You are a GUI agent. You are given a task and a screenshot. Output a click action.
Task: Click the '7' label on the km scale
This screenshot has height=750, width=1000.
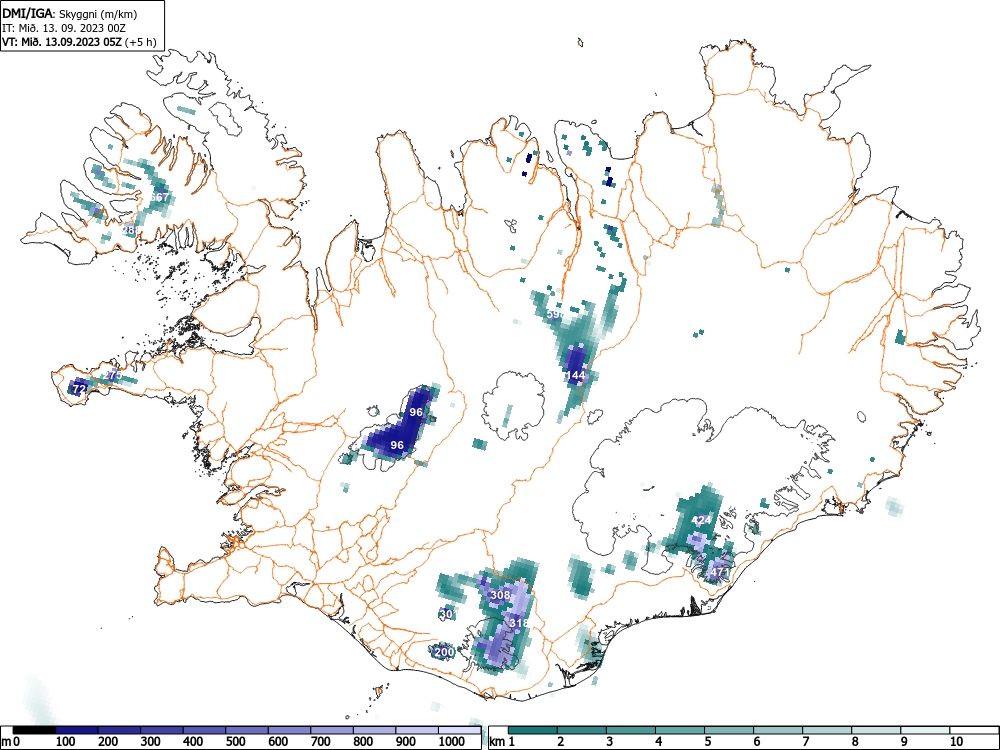pos(805,742)
